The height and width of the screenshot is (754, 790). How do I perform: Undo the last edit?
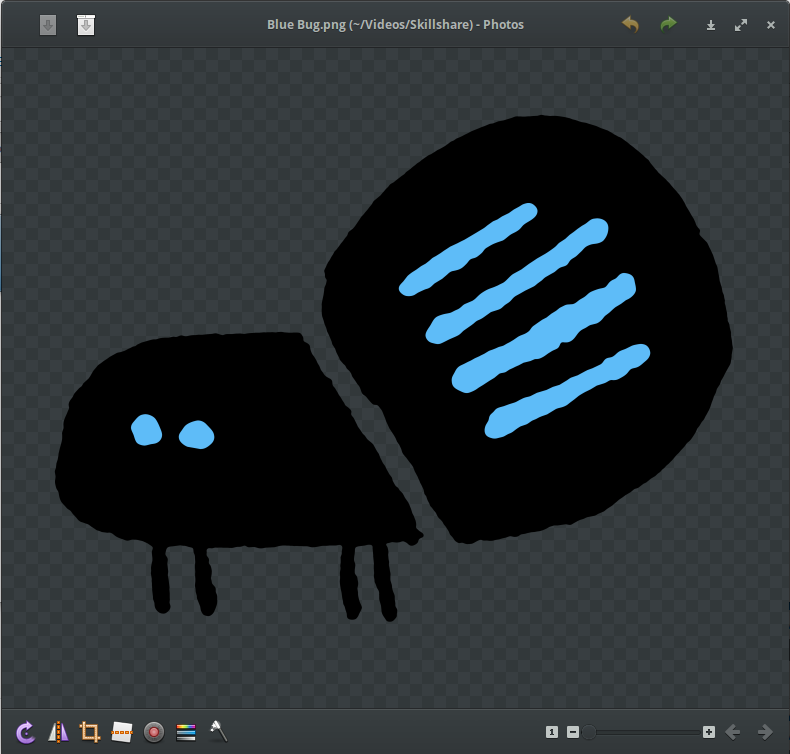tap(630, 24)
